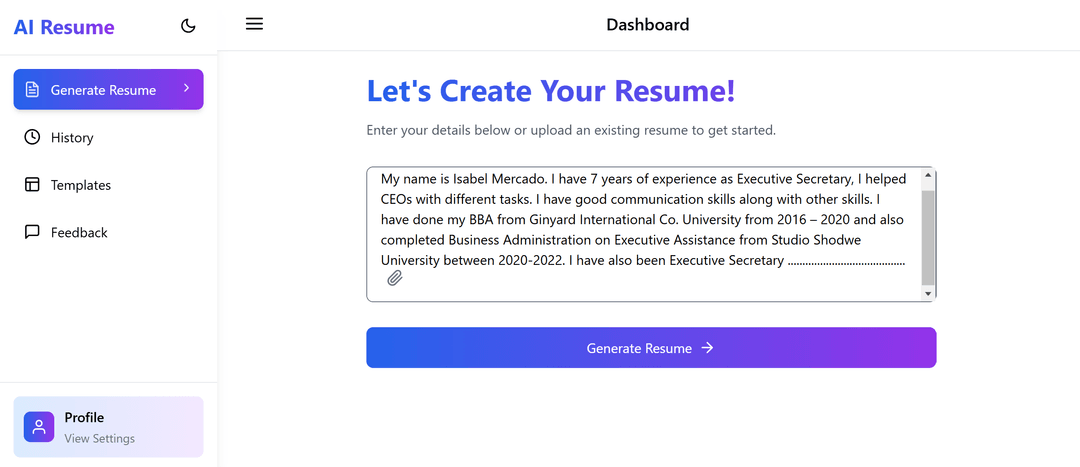Viewport: 1080px width, 467px height.
Task: Toggle dark mode with the moon icon
Action: pos(188,26)
